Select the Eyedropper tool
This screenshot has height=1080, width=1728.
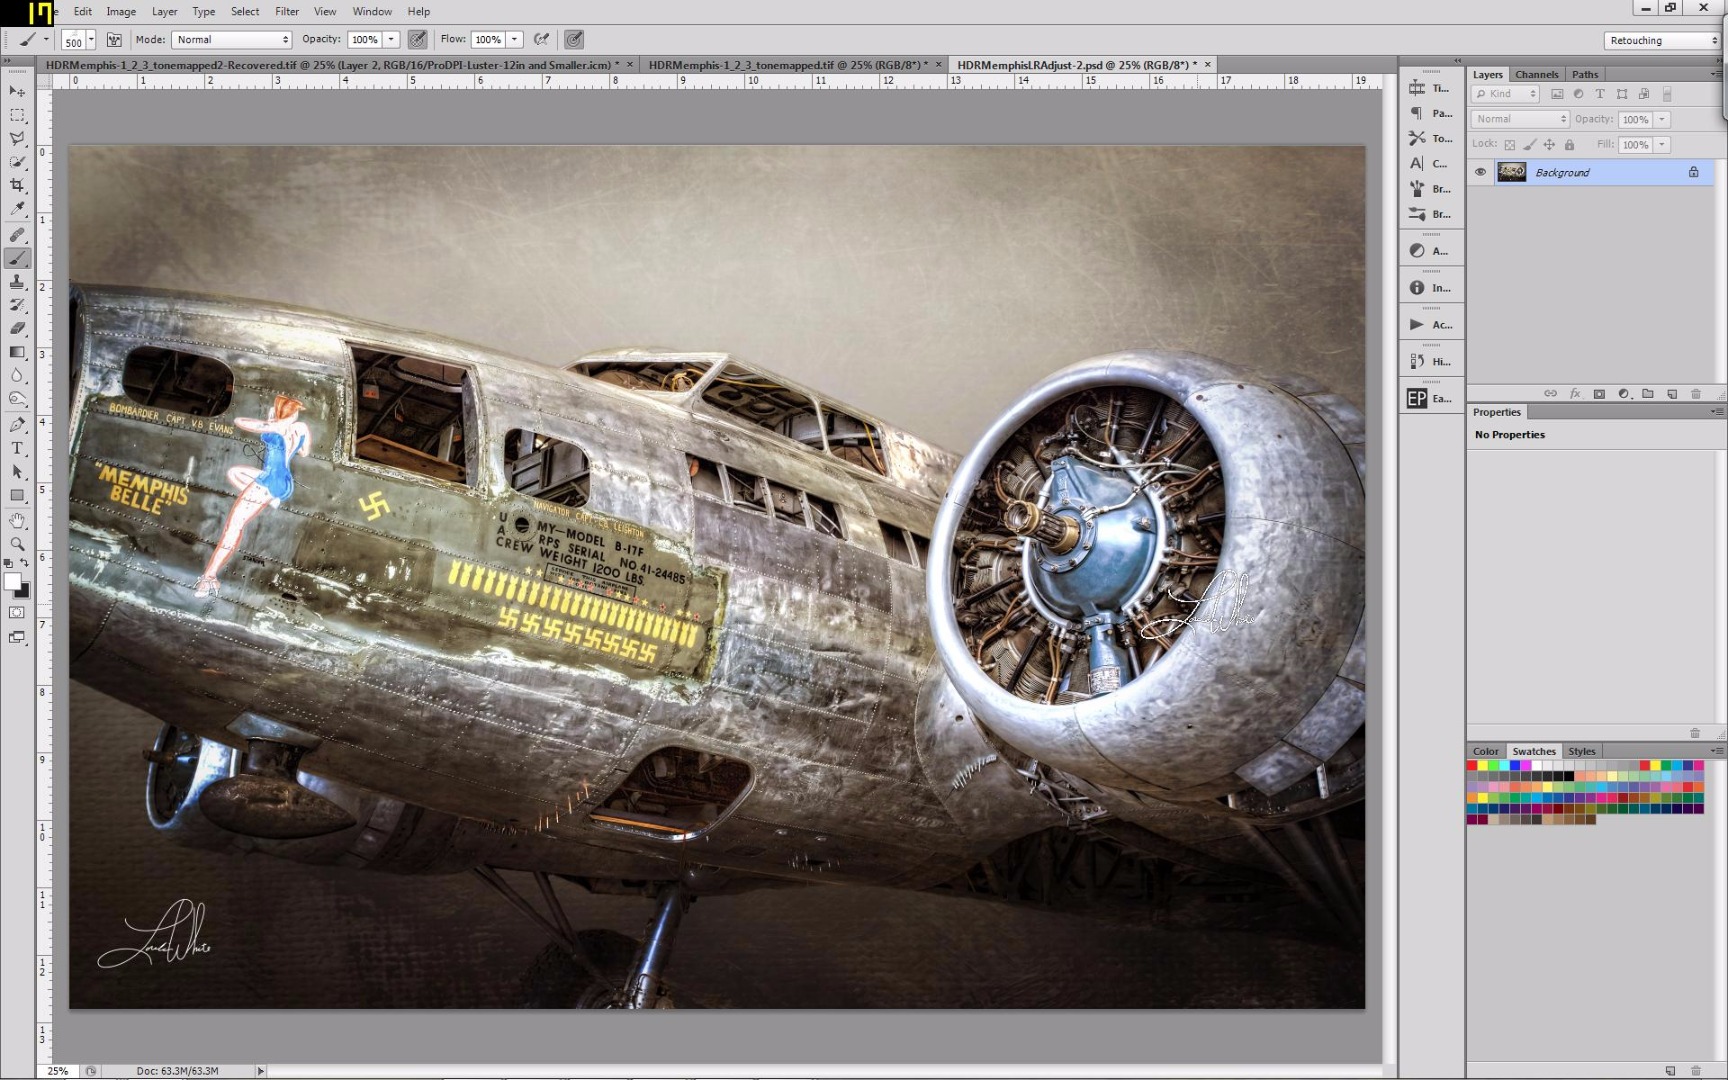click(x=17, y=209)
